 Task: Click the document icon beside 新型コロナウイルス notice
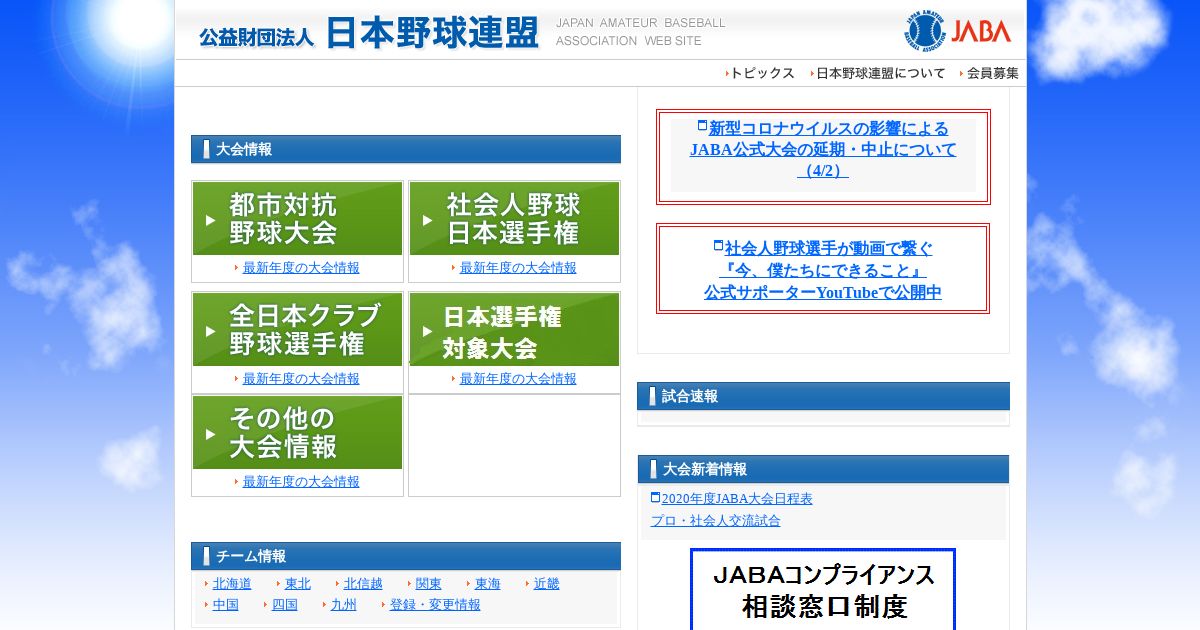[702, 126]
